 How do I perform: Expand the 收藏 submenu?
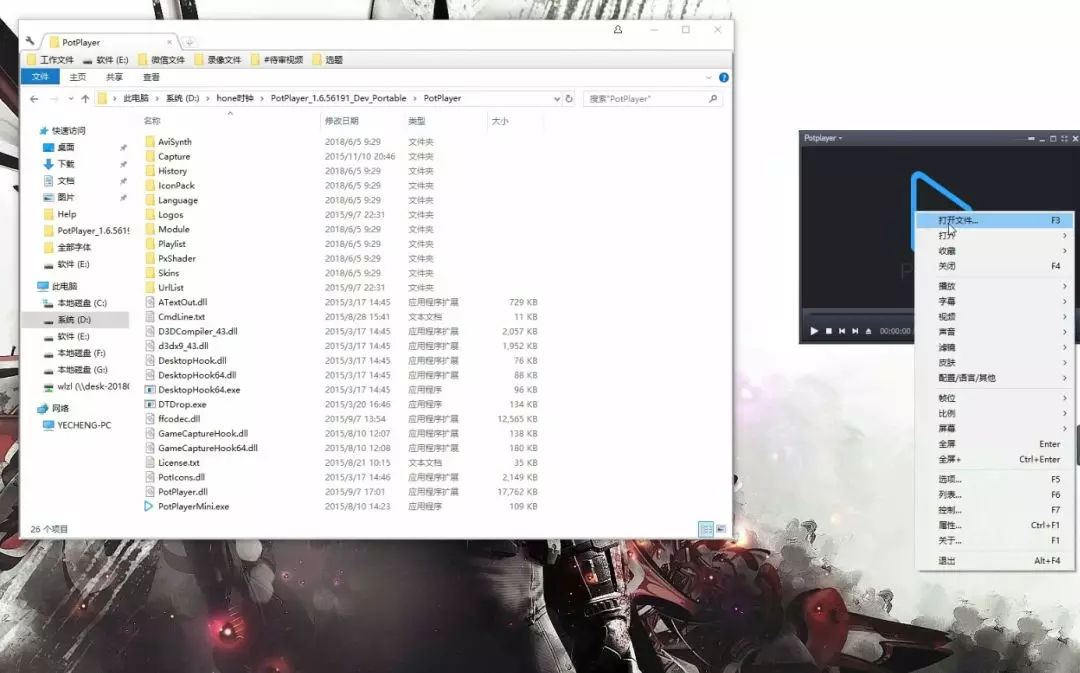click(995, 251)
